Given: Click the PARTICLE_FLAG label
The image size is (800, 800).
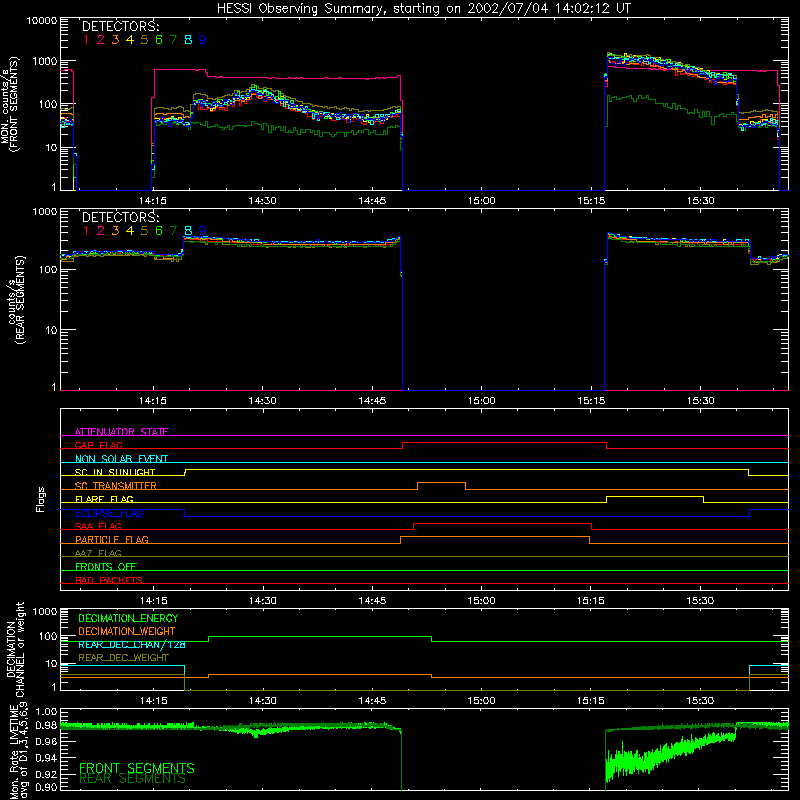Looking at the screenshot, I should click(x=112, y=539).
